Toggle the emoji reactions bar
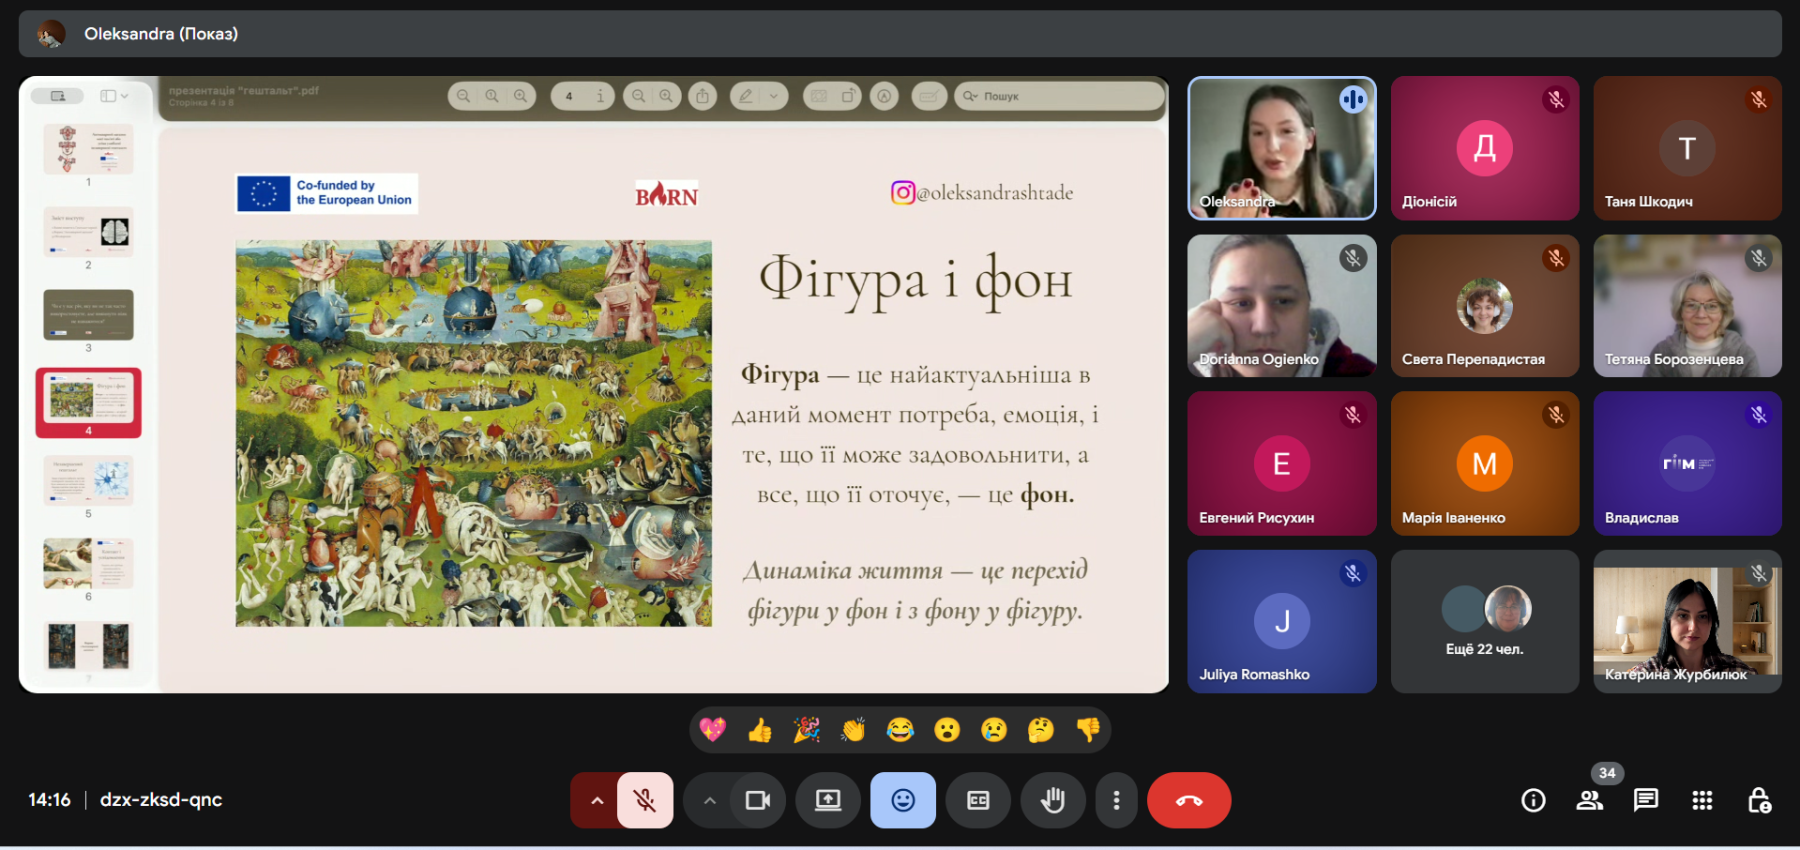 coord(903,800)
